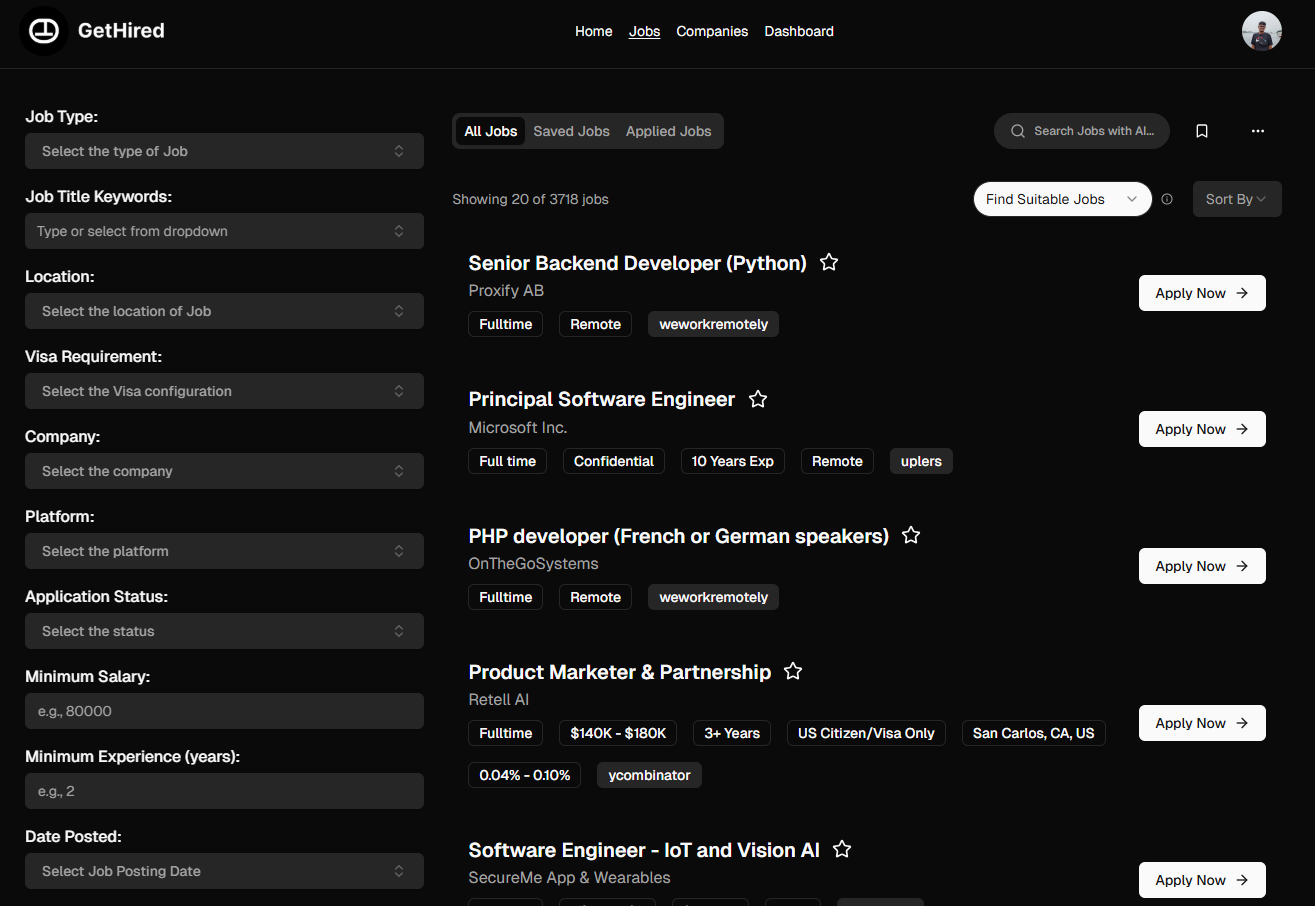Open the Companies page from the navbar

click(712, 31)
